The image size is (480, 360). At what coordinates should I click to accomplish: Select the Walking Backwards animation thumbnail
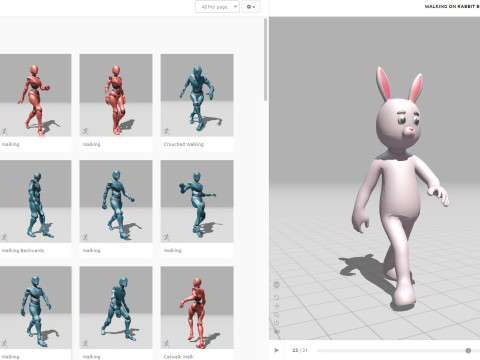[x=35, y=201]
